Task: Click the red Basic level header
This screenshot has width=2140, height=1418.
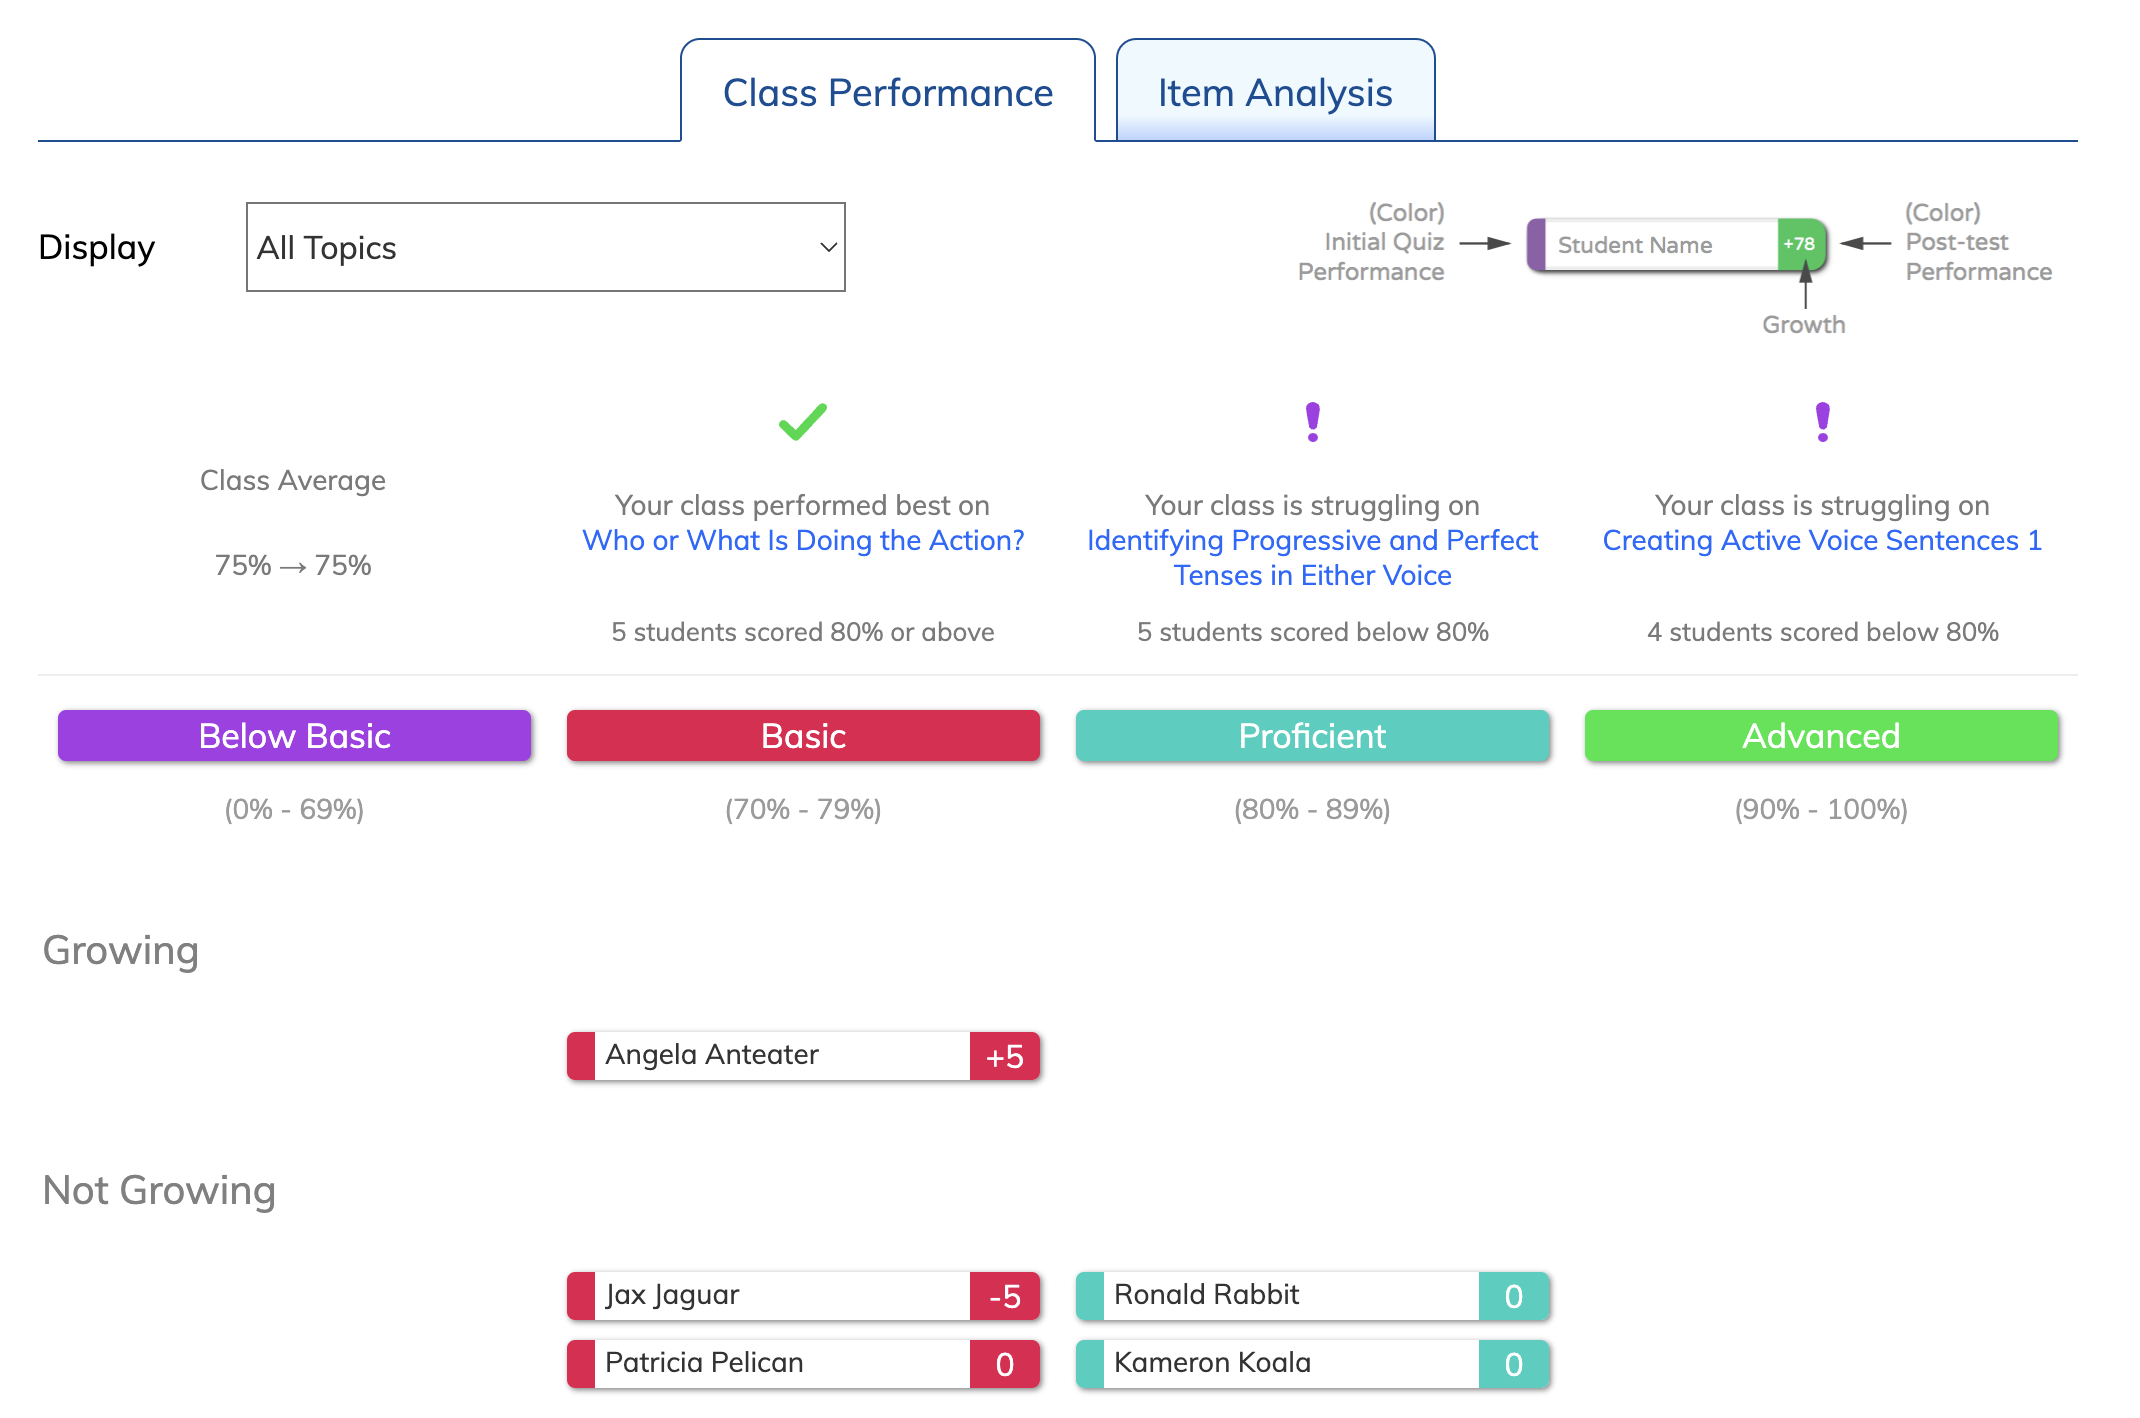Action: click(x=803, y=736)
